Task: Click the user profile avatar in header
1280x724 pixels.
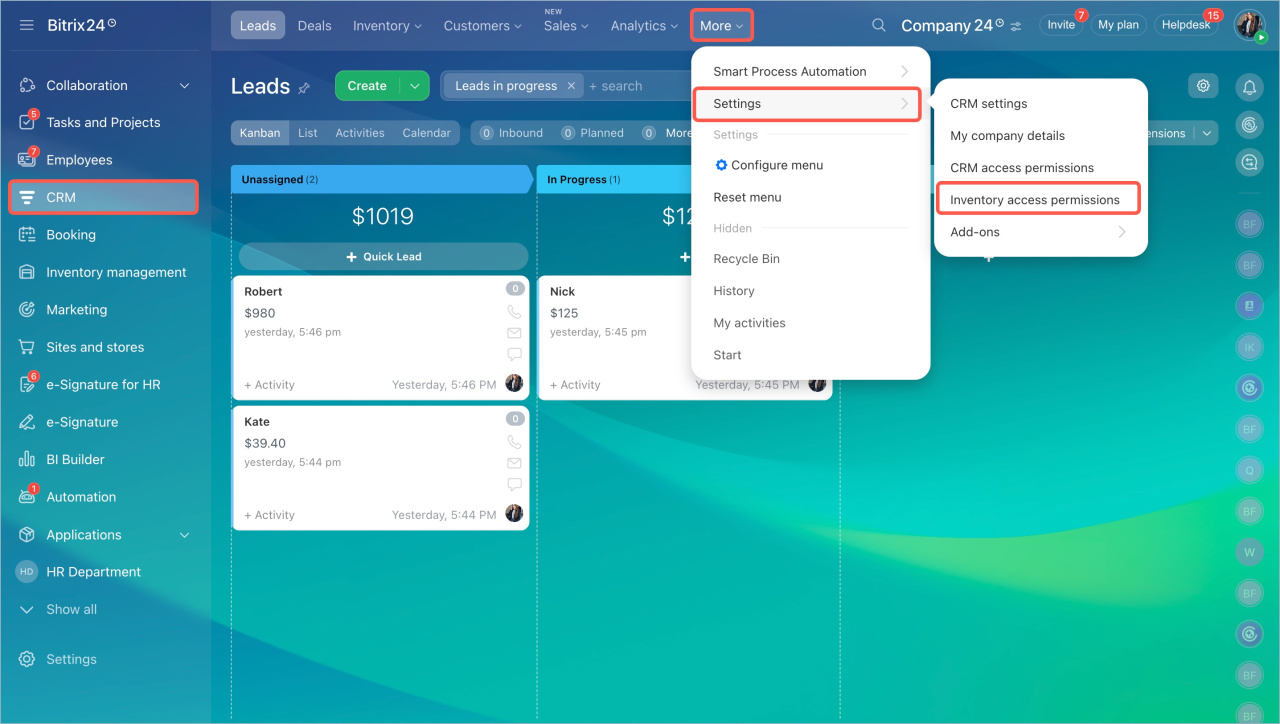Action: (1249, 25)
